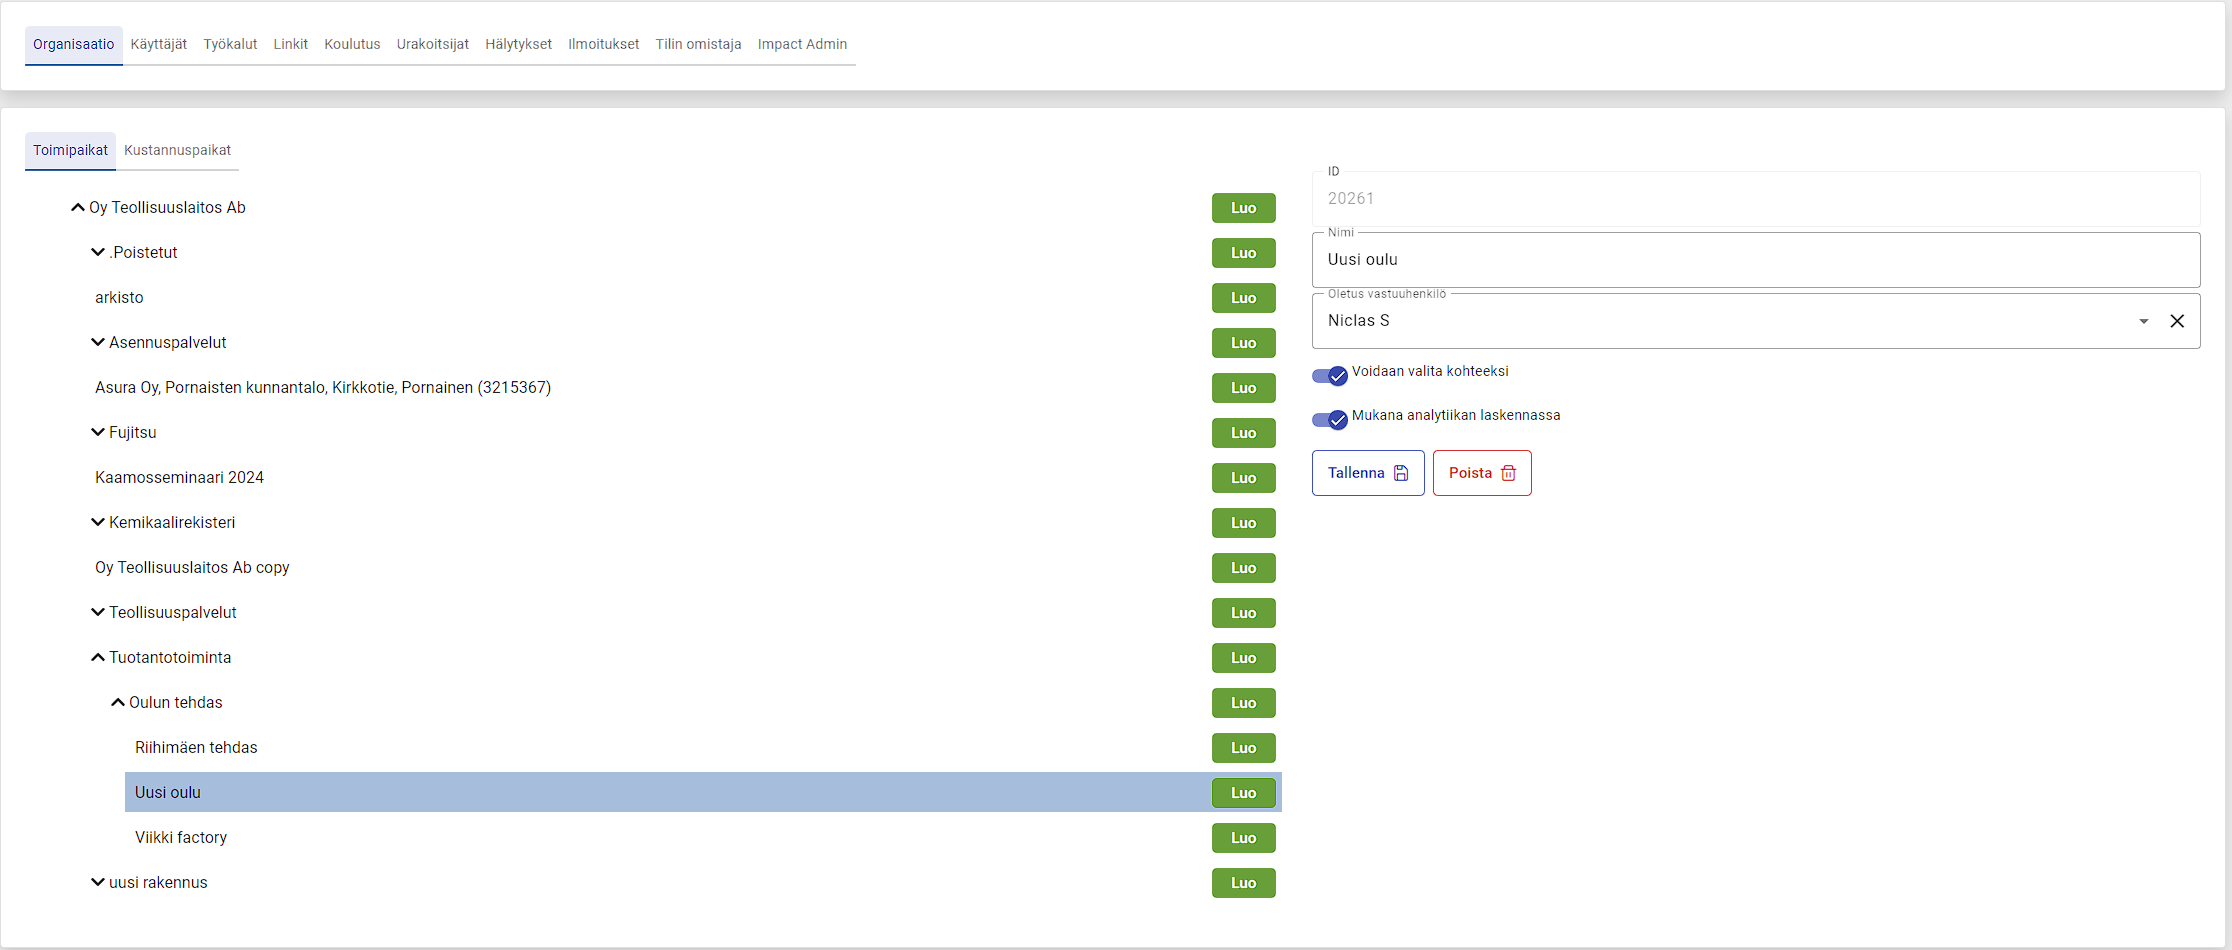The height and width of the screenshot is (950, 2232).
Task: Collapse the Tuotantotoiminta node
Action: point(97,658)
